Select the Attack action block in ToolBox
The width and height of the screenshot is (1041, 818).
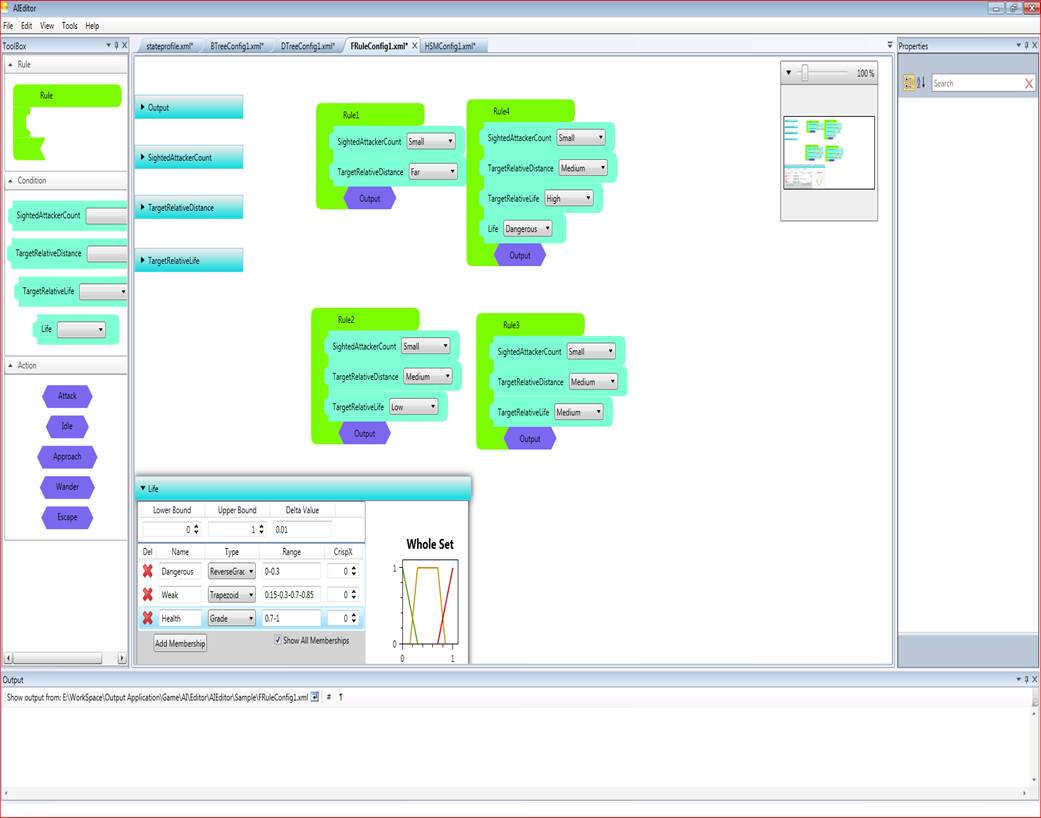[x=67, y=396]
